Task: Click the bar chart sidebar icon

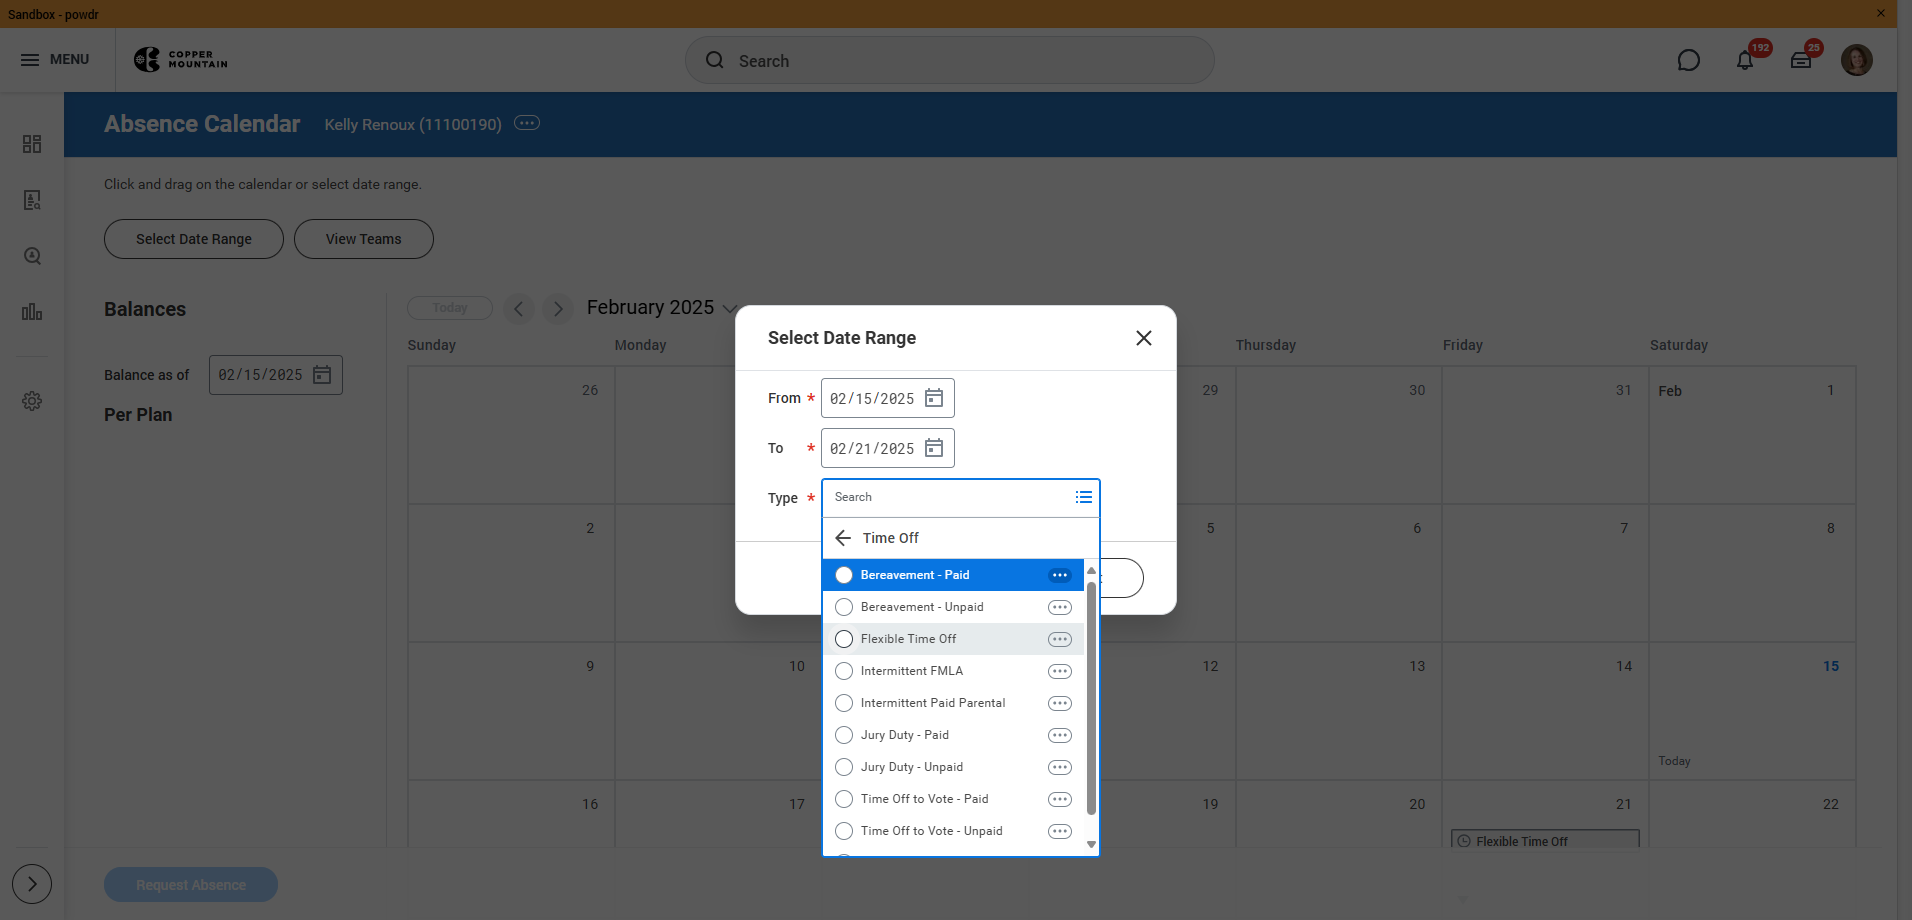Action: coord(32,312)
